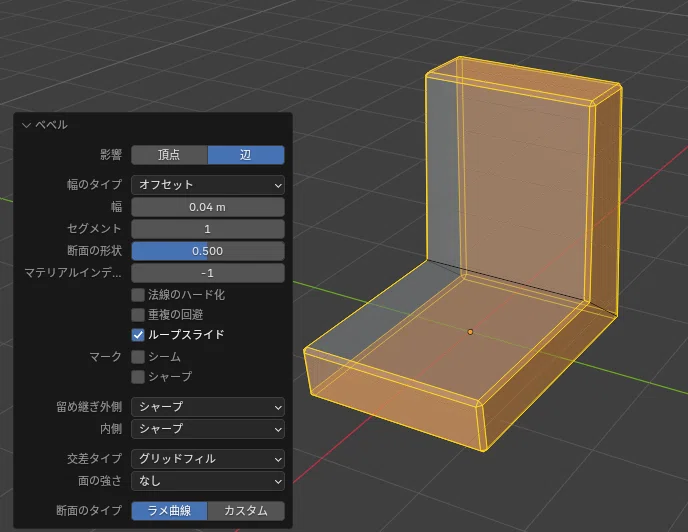Open 交差タイプ グリッドフィル dropdown

[208, 459]
